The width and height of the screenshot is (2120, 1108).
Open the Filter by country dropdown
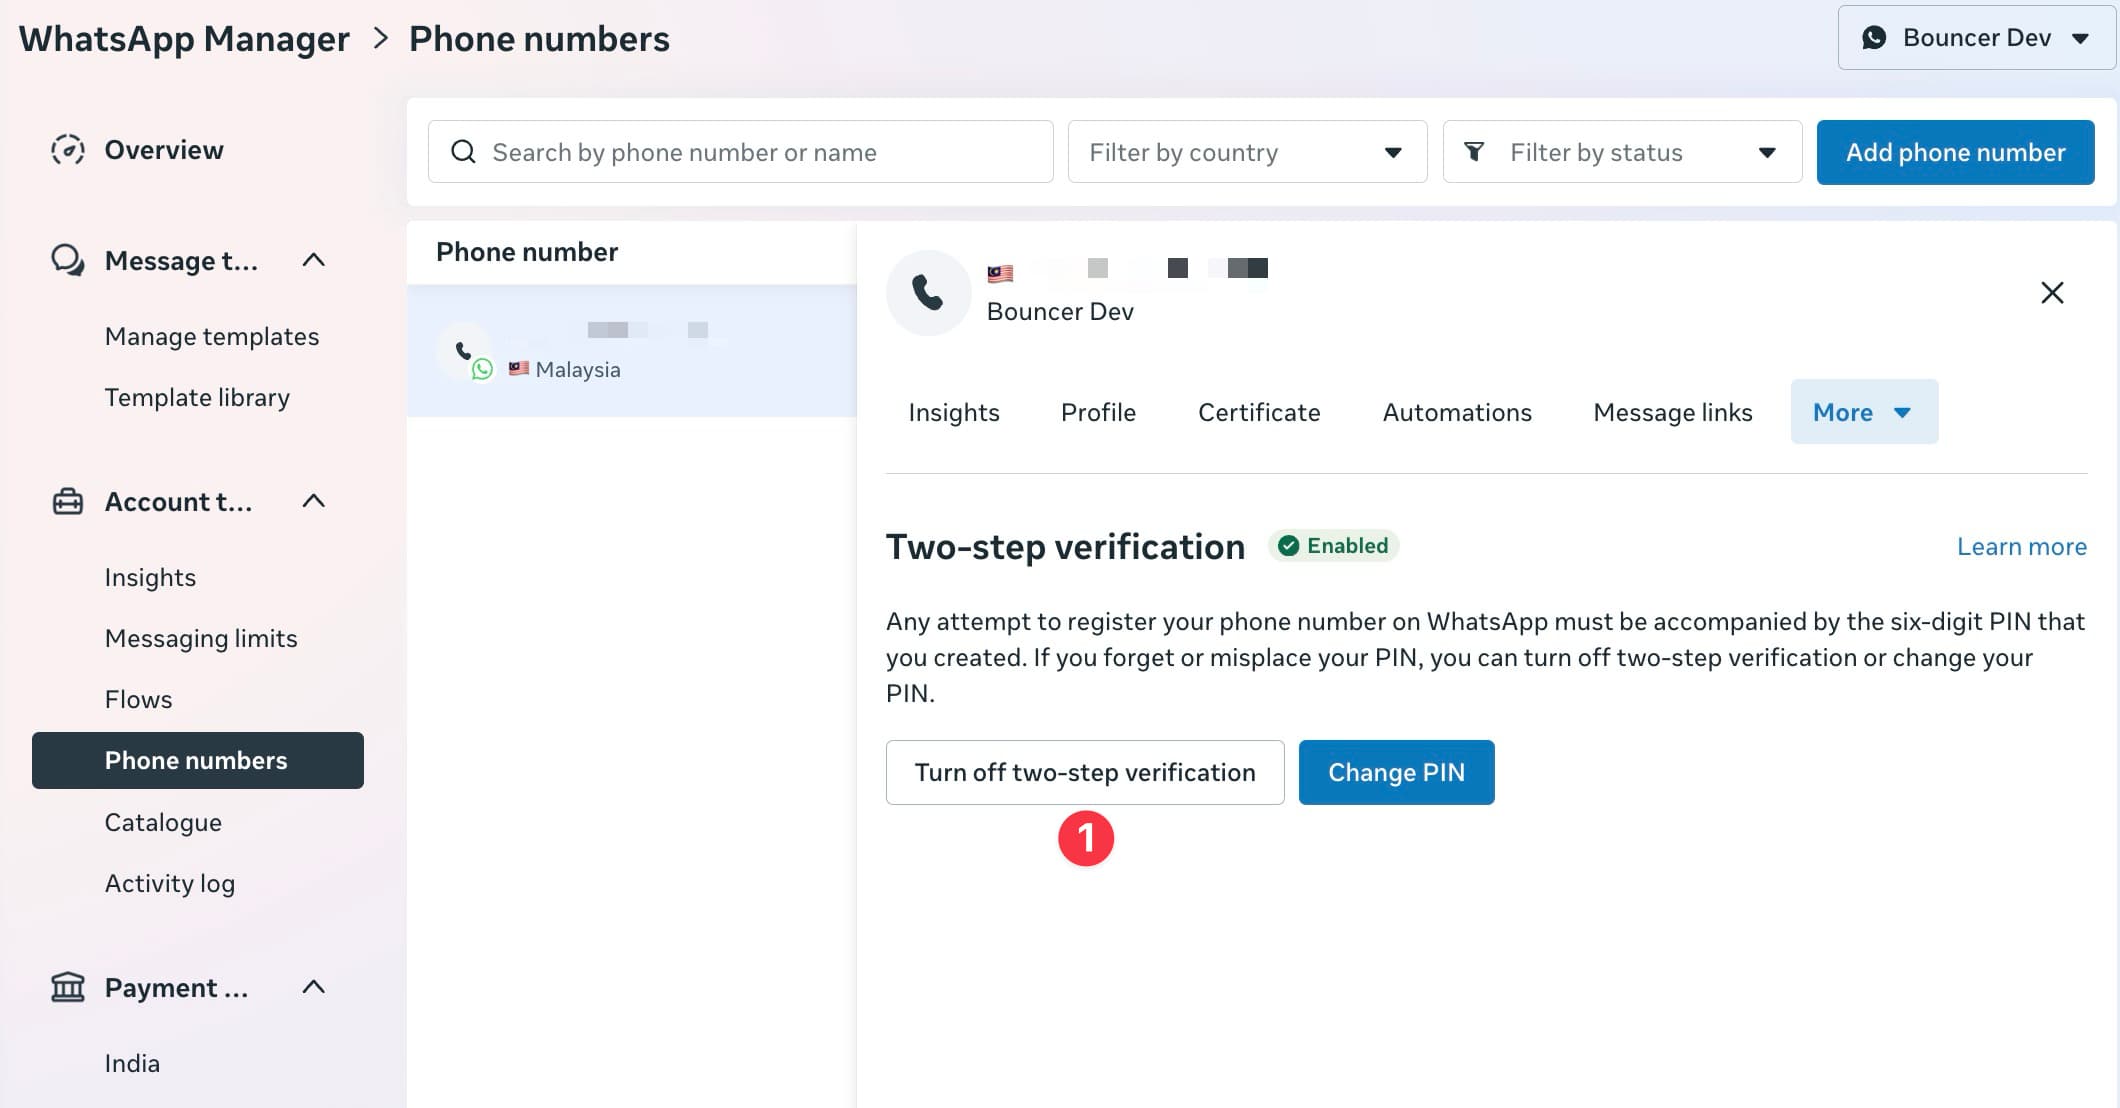1247,152
